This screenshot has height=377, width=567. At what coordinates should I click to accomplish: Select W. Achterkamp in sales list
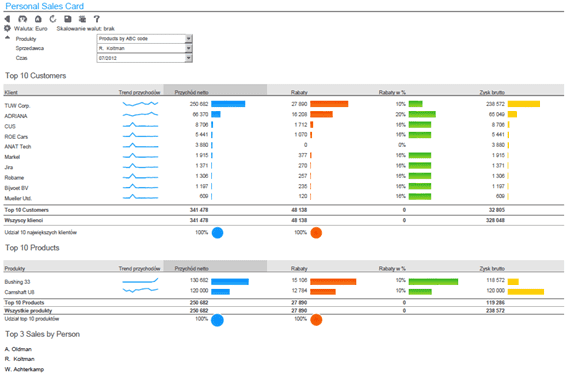point(24,369)
